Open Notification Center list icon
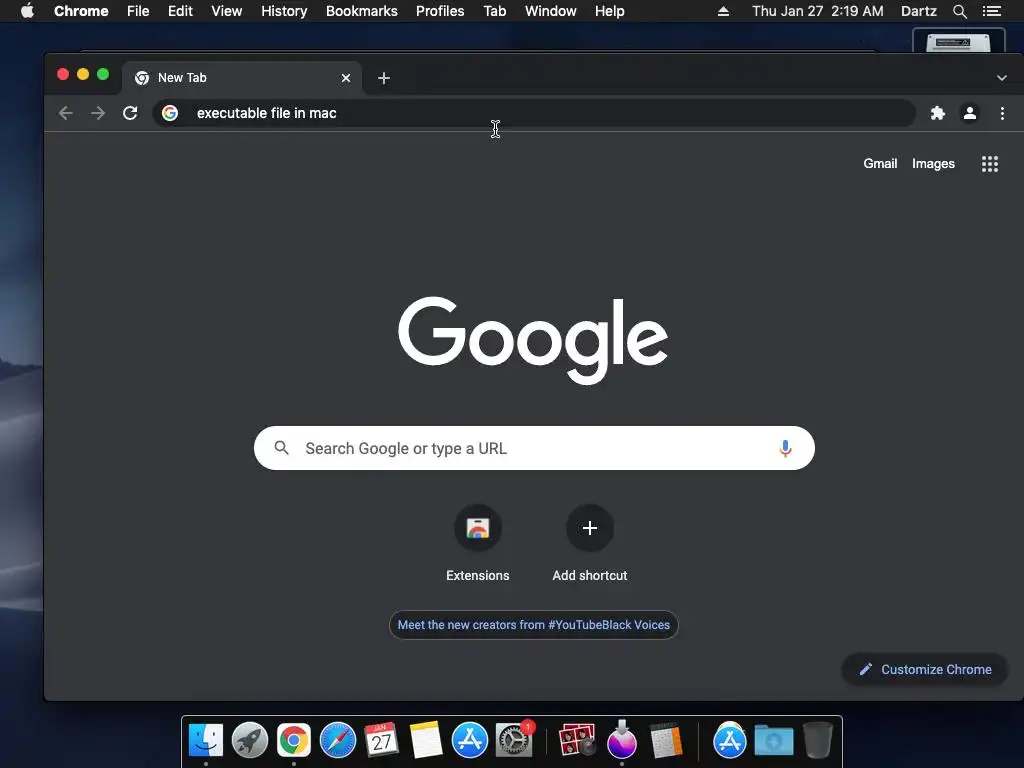The width and height of the screenshot is (1024, 768). (x=992, y=11)
